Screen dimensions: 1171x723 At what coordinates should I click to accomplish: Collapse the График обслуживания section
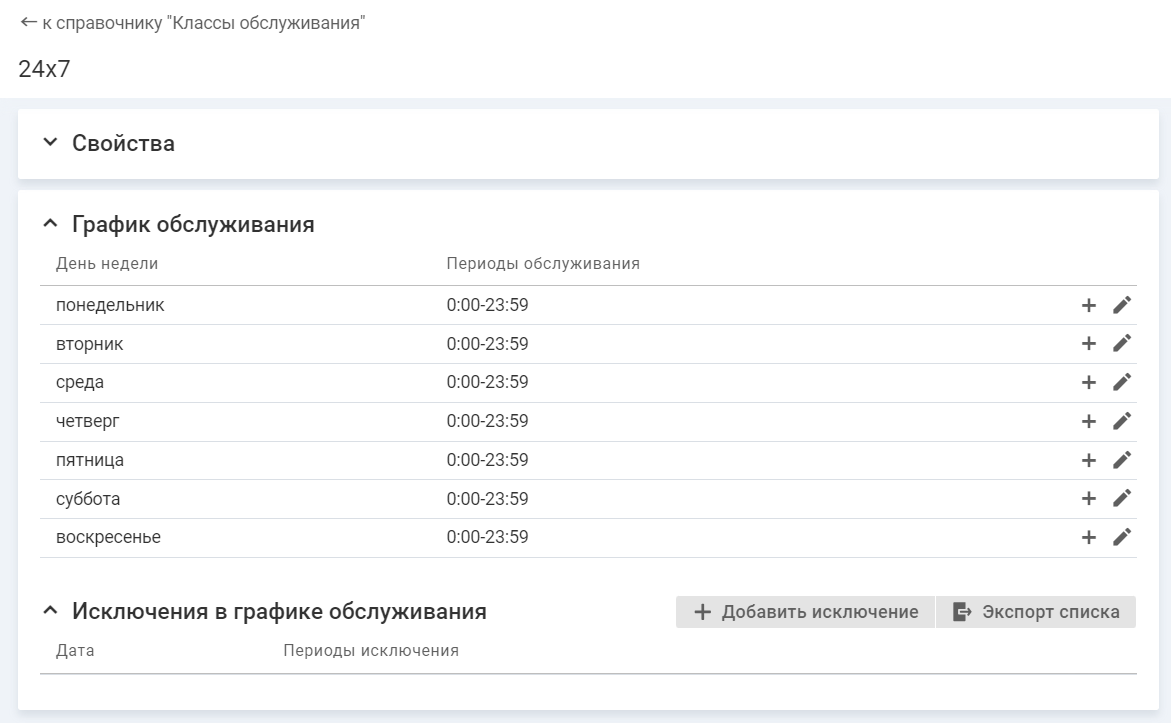pyautogui.click(x=51, y=224)
